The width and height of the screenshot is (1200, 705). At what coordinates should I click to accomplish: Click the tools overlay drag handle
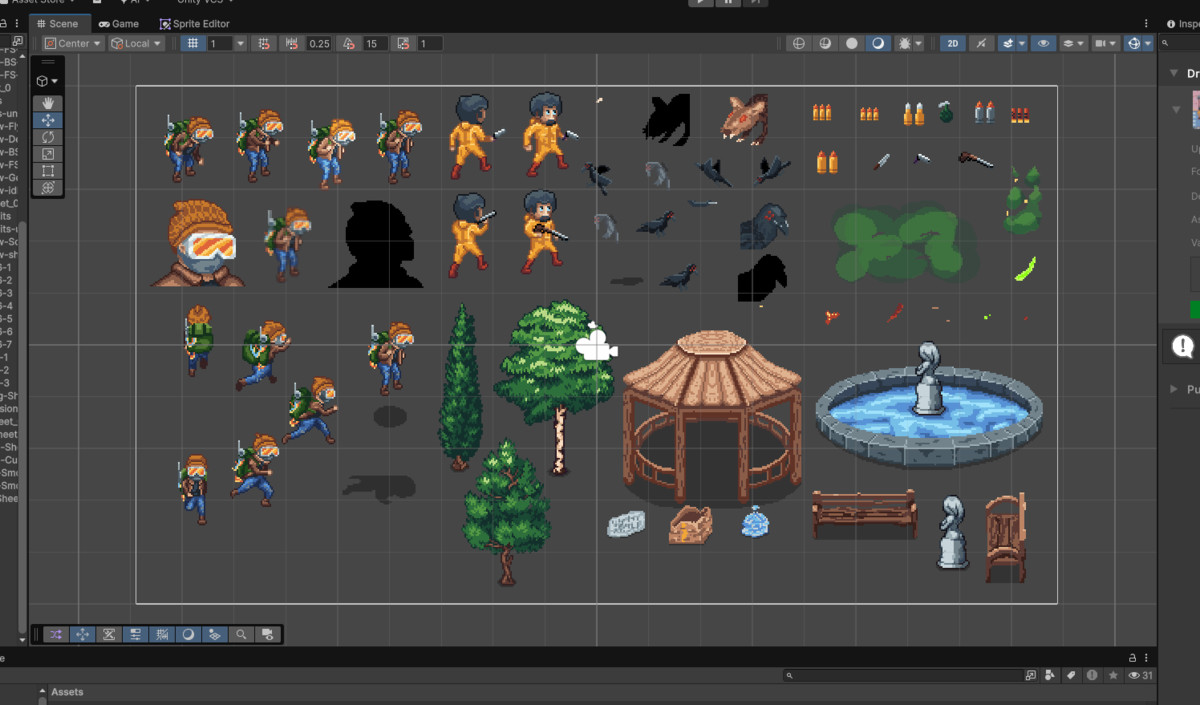pyautogui.click(x=48, y=62)
